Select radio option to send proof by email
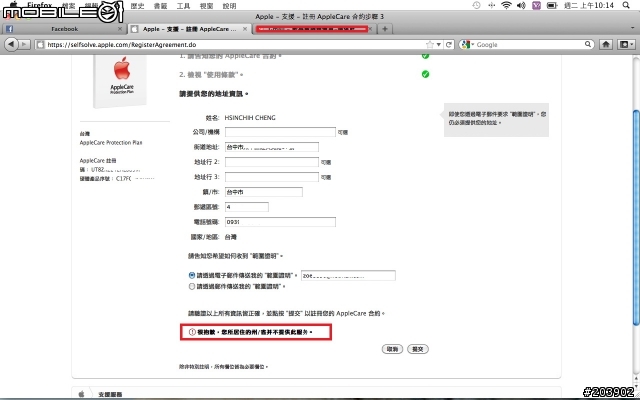This screenshot has height=400, width=640. (192, 276)
